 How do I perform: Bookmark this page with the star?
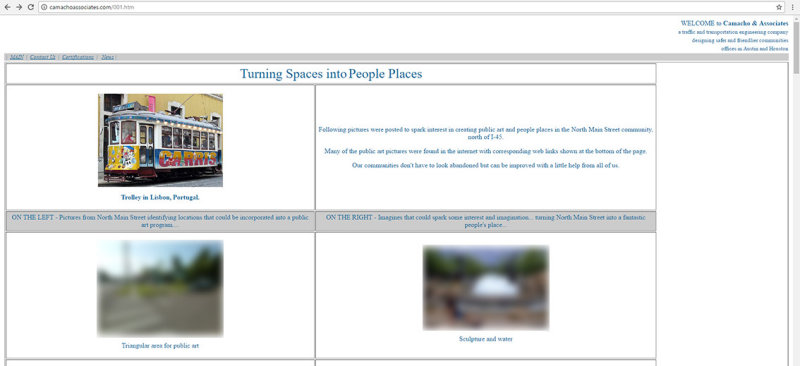tap(779, 7)
